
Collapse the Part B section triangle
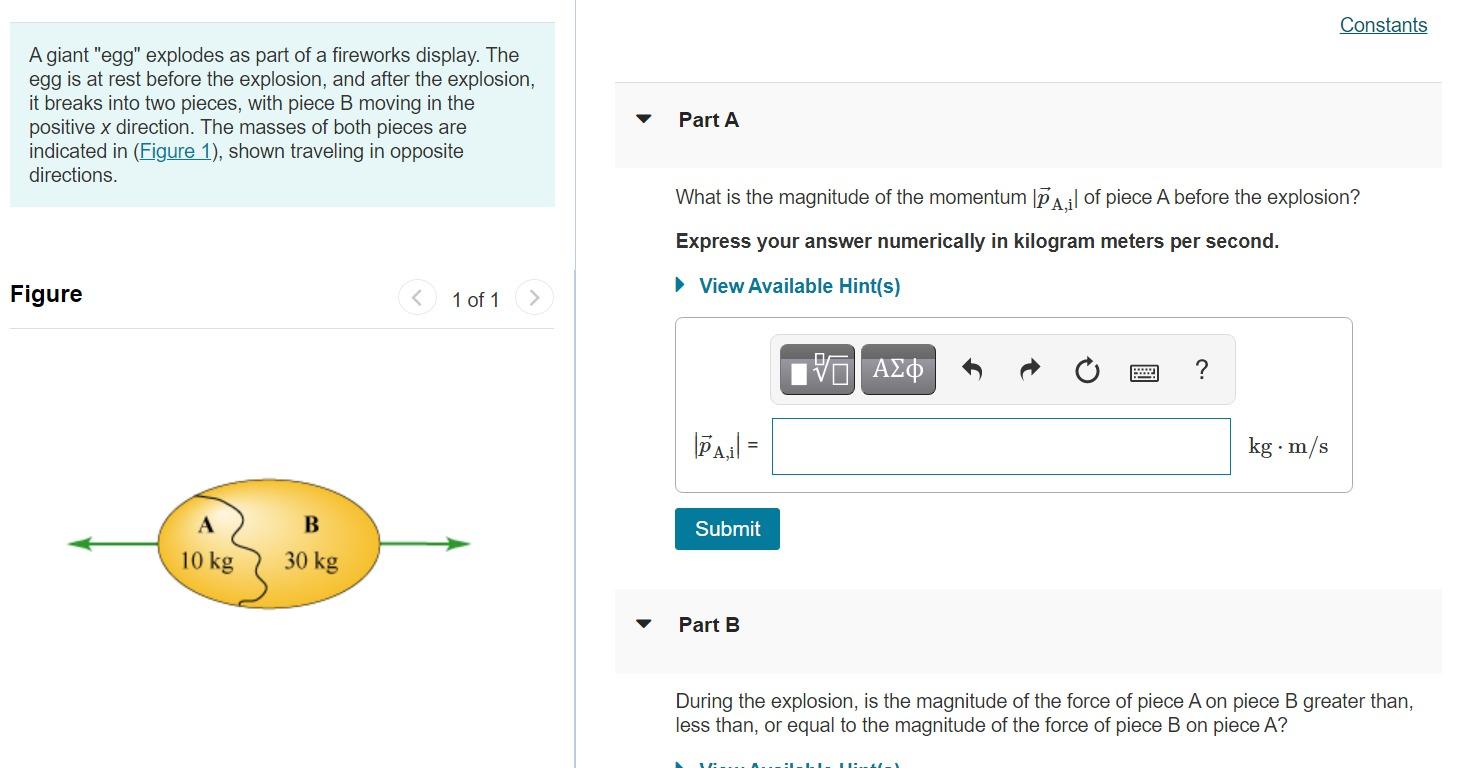point(643,624)
